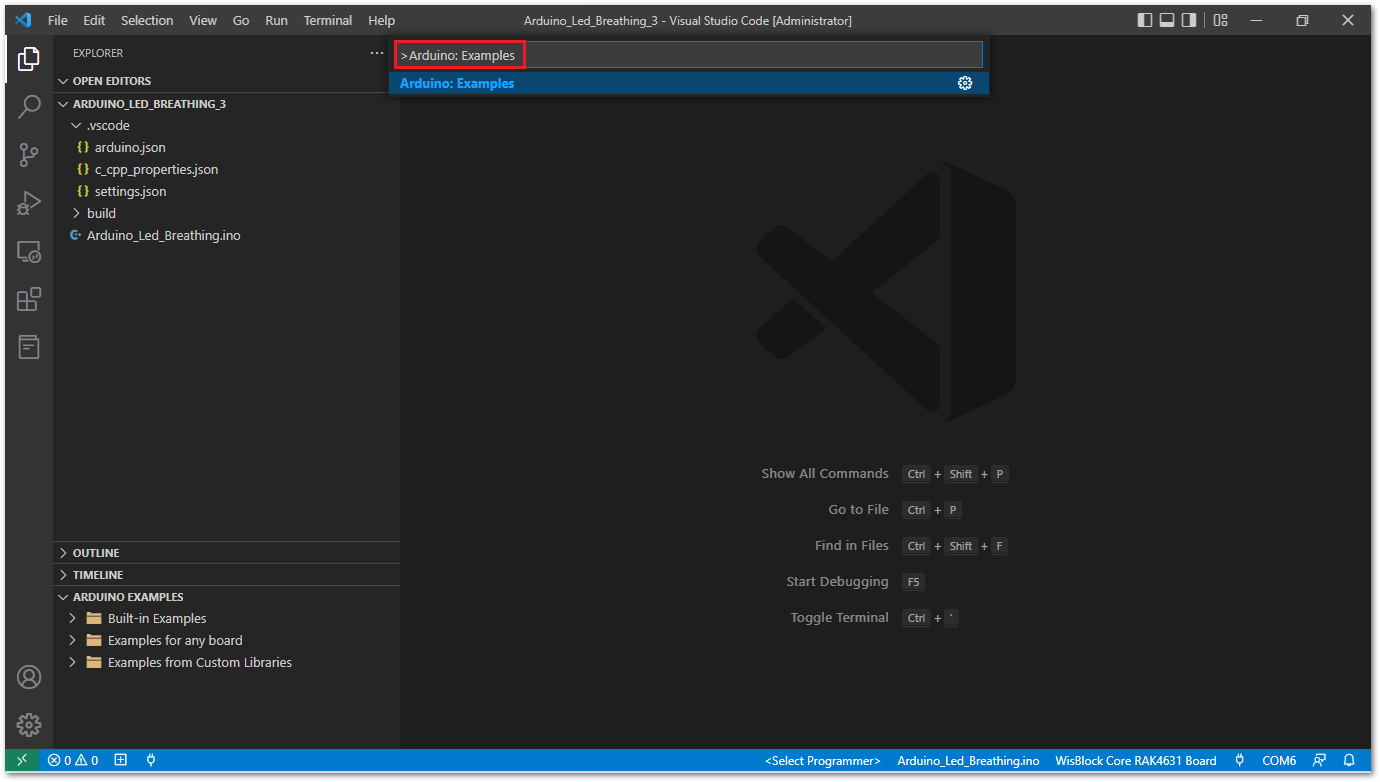Expand Built-in Examples folder
This screenshot has height=782, width=1380.
pos(226,619)
